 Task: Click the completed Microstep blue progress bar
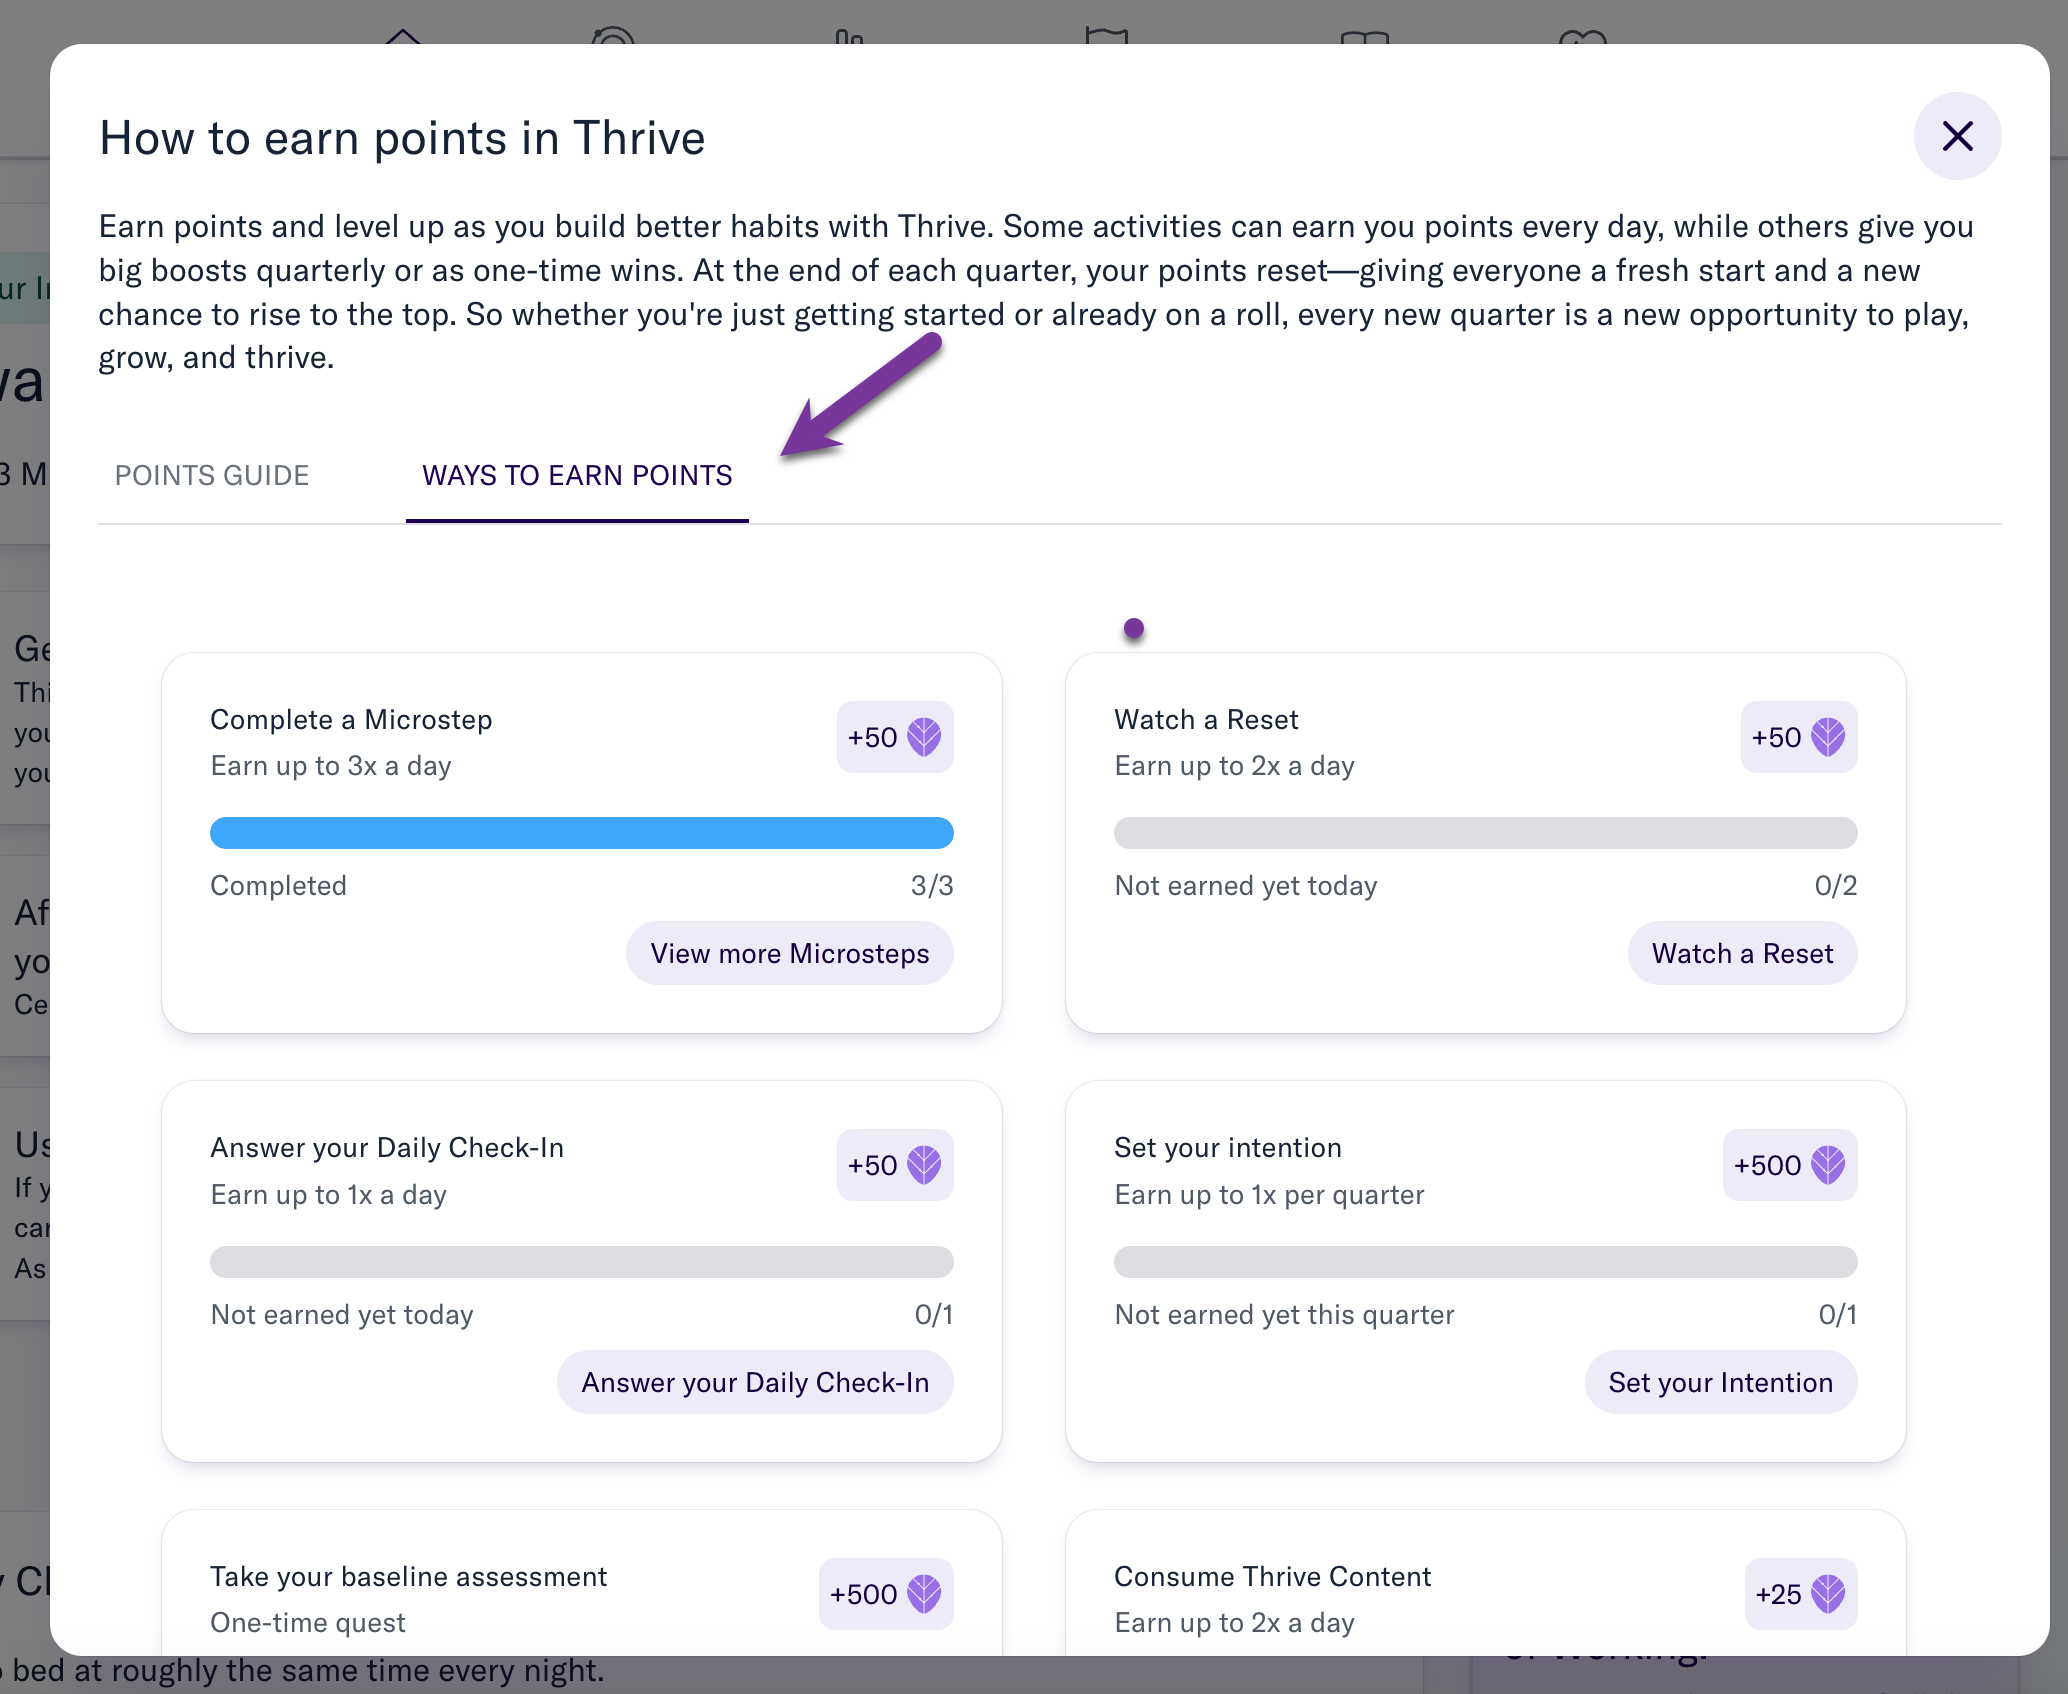pos(582,833)
